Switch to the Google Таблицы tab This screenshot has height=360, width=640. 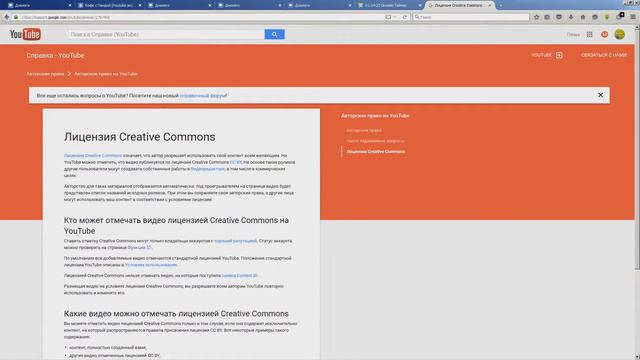coord(389,5)
